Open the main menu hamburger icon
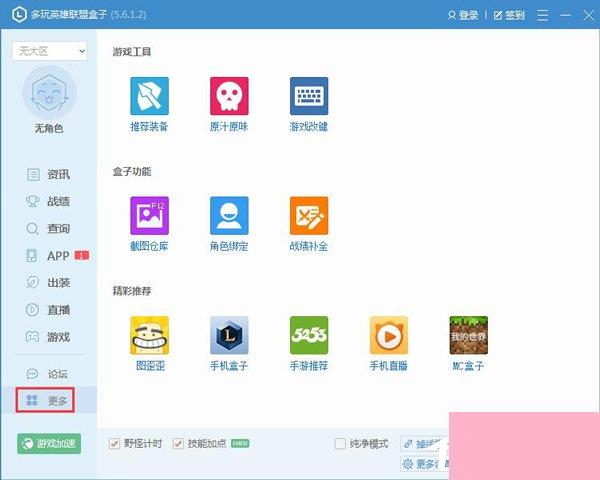This screenshot has width=600, height=480. tap(542, 15)
